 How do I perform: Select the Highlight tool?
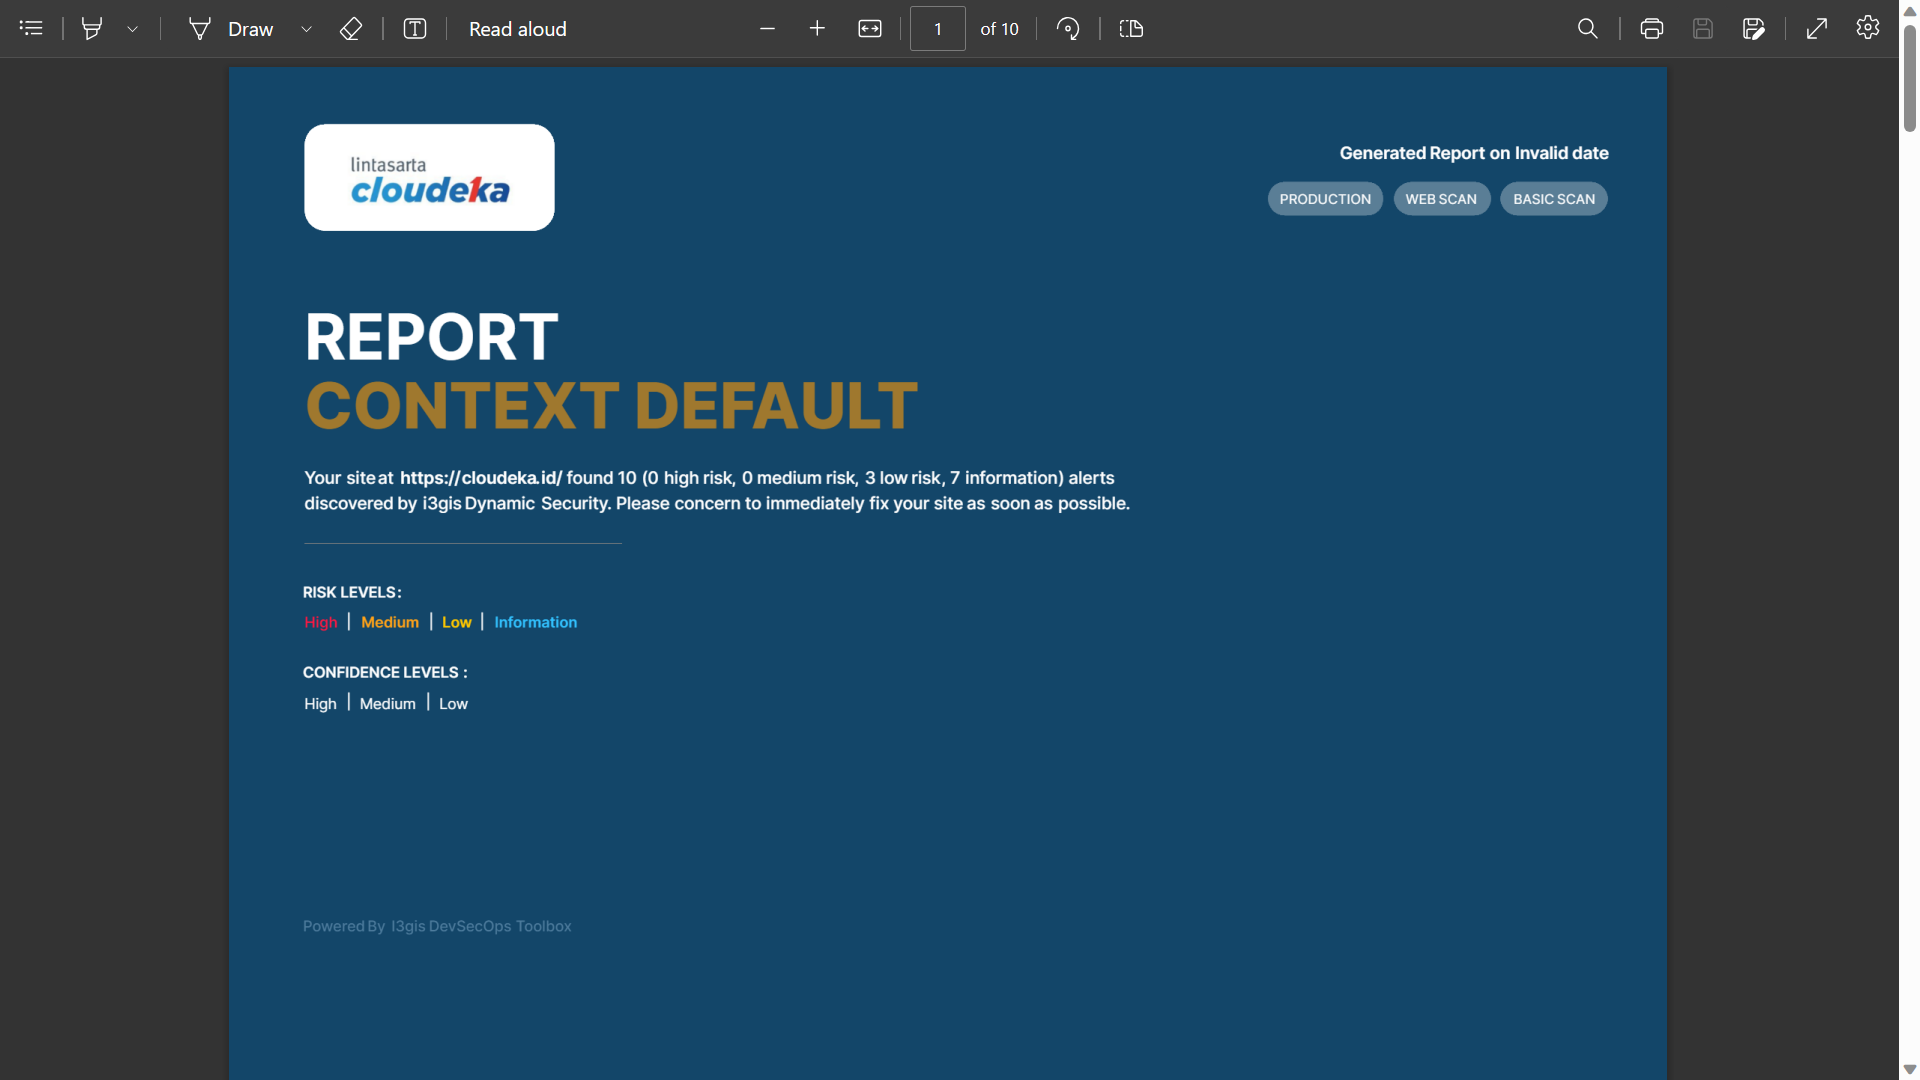coord(92,28)
